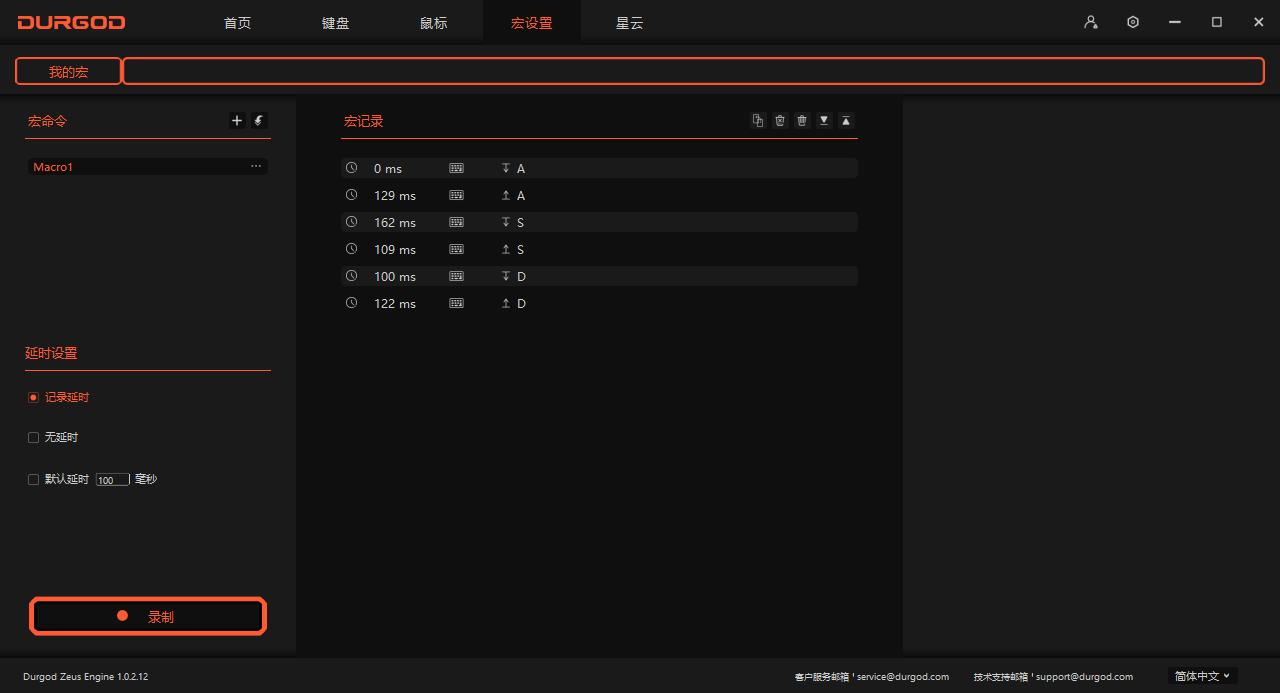
Task: Move record to top with up-arrow icon
Action: (x=846, y=121)
